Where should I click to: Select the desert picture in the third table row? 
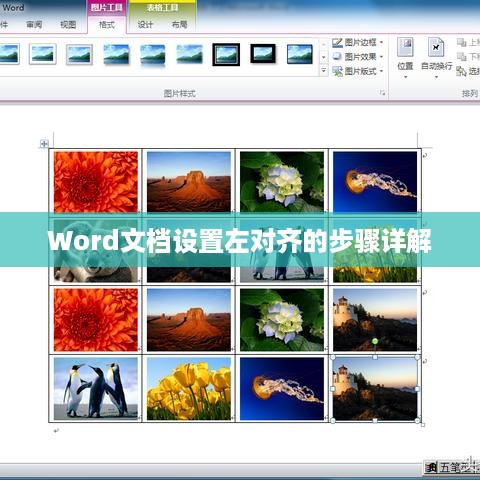[x=189, y=320]
